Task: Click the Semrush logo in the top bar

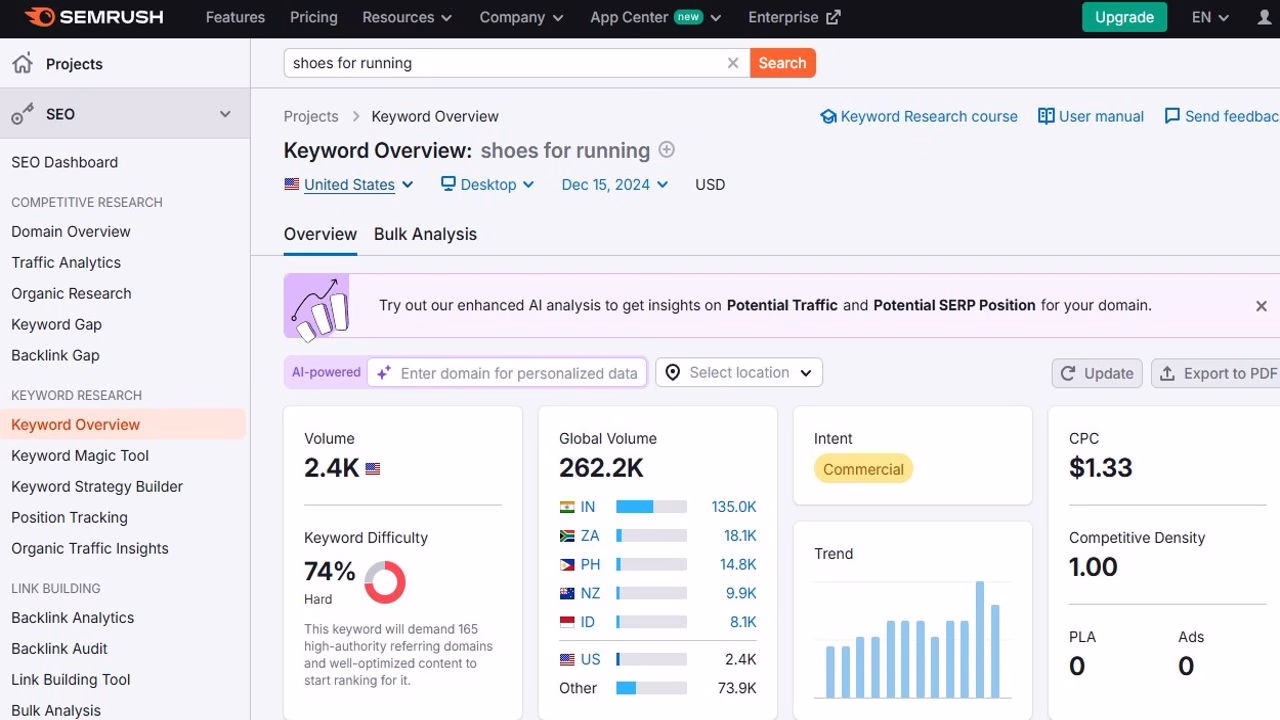Action: pos(93,17)
